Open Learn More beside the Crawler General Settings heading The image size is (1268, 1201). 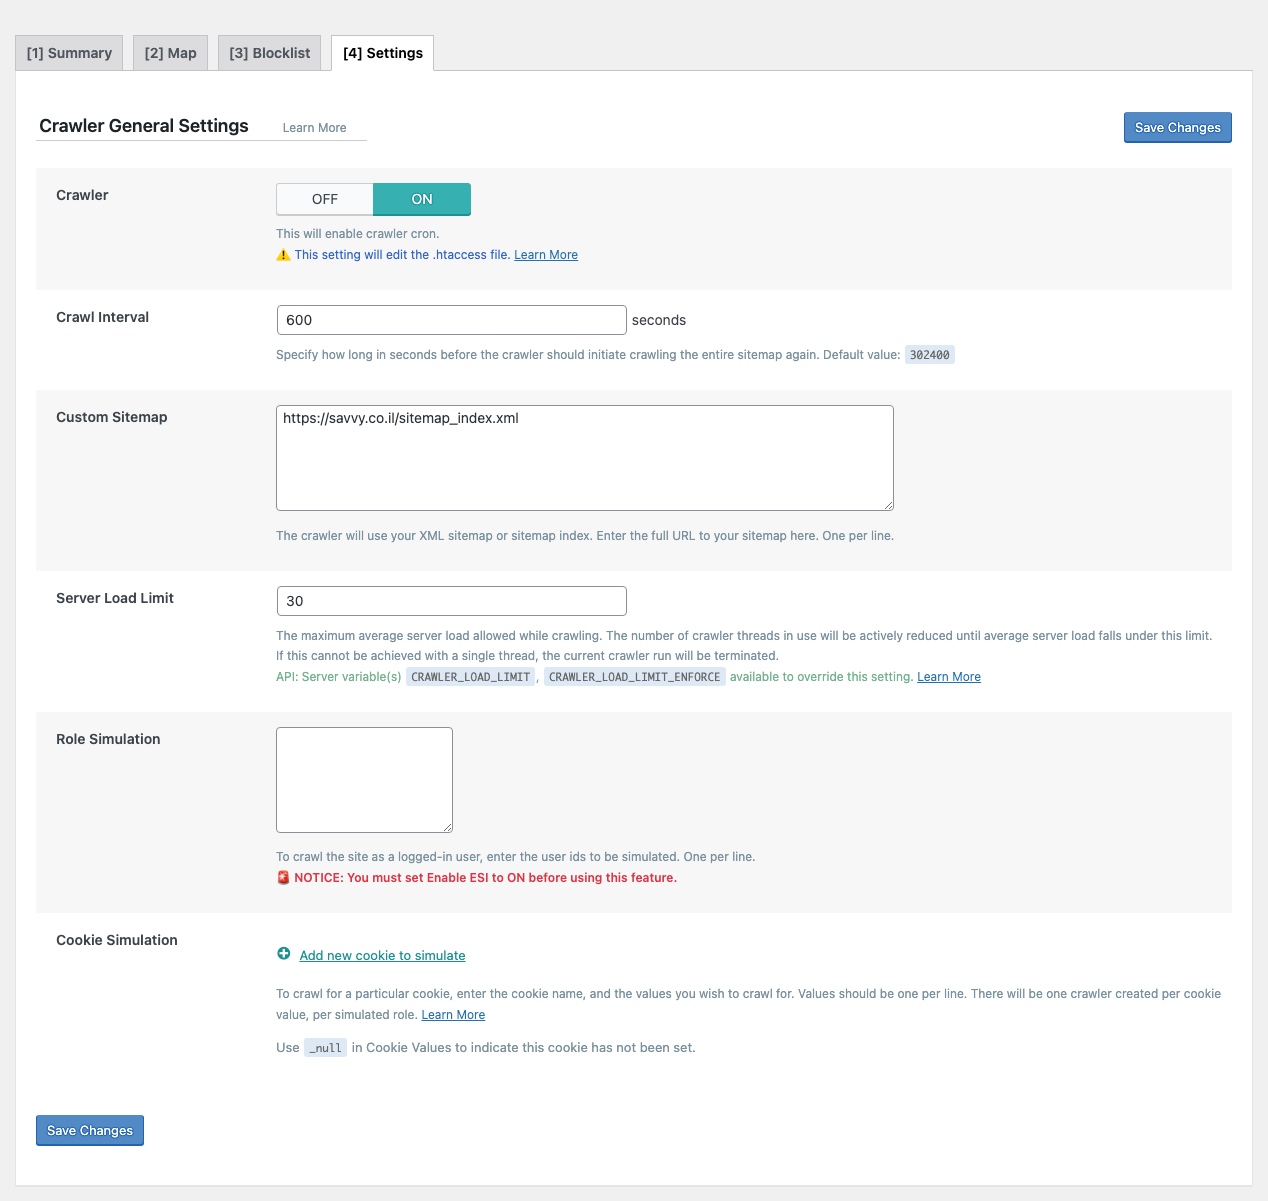pos(314,128)
